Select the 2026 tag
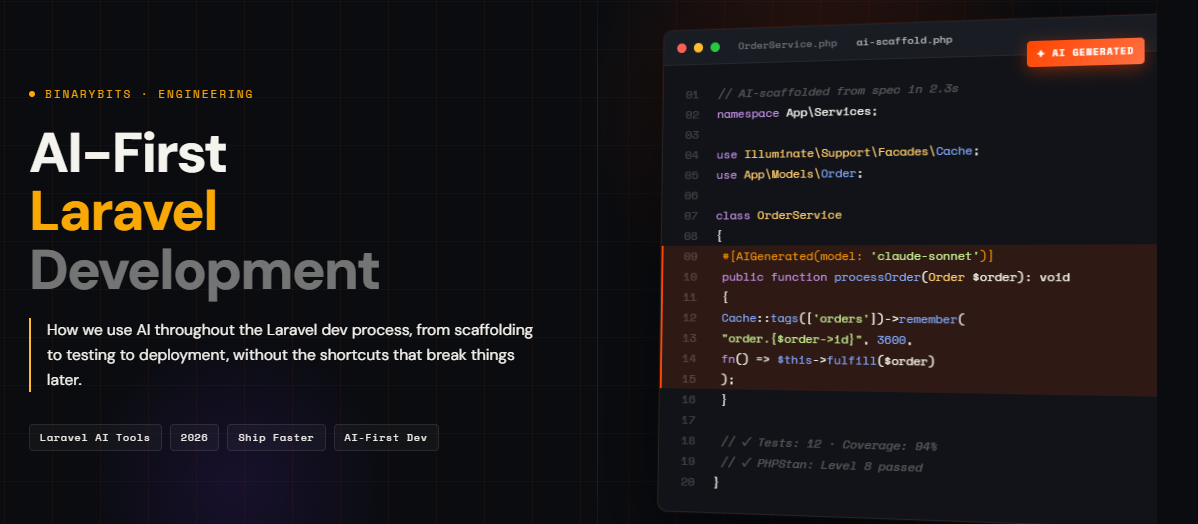The height and width of the screenshot is (524, 1198). [194, 438]
